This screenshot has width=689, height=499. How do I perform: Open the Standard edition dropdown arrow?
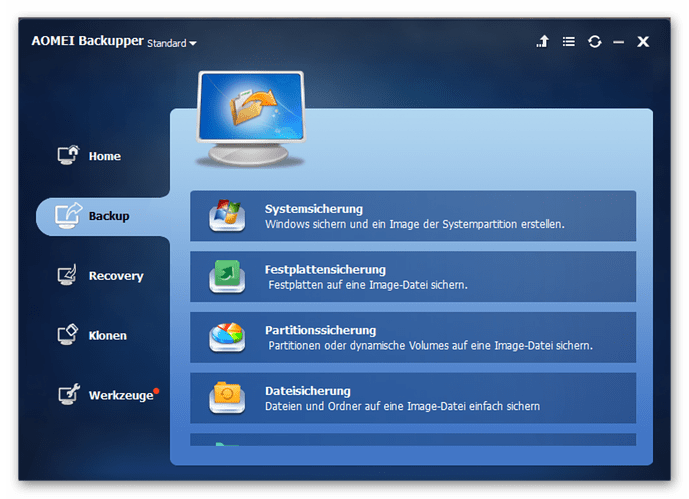(192, 43)
